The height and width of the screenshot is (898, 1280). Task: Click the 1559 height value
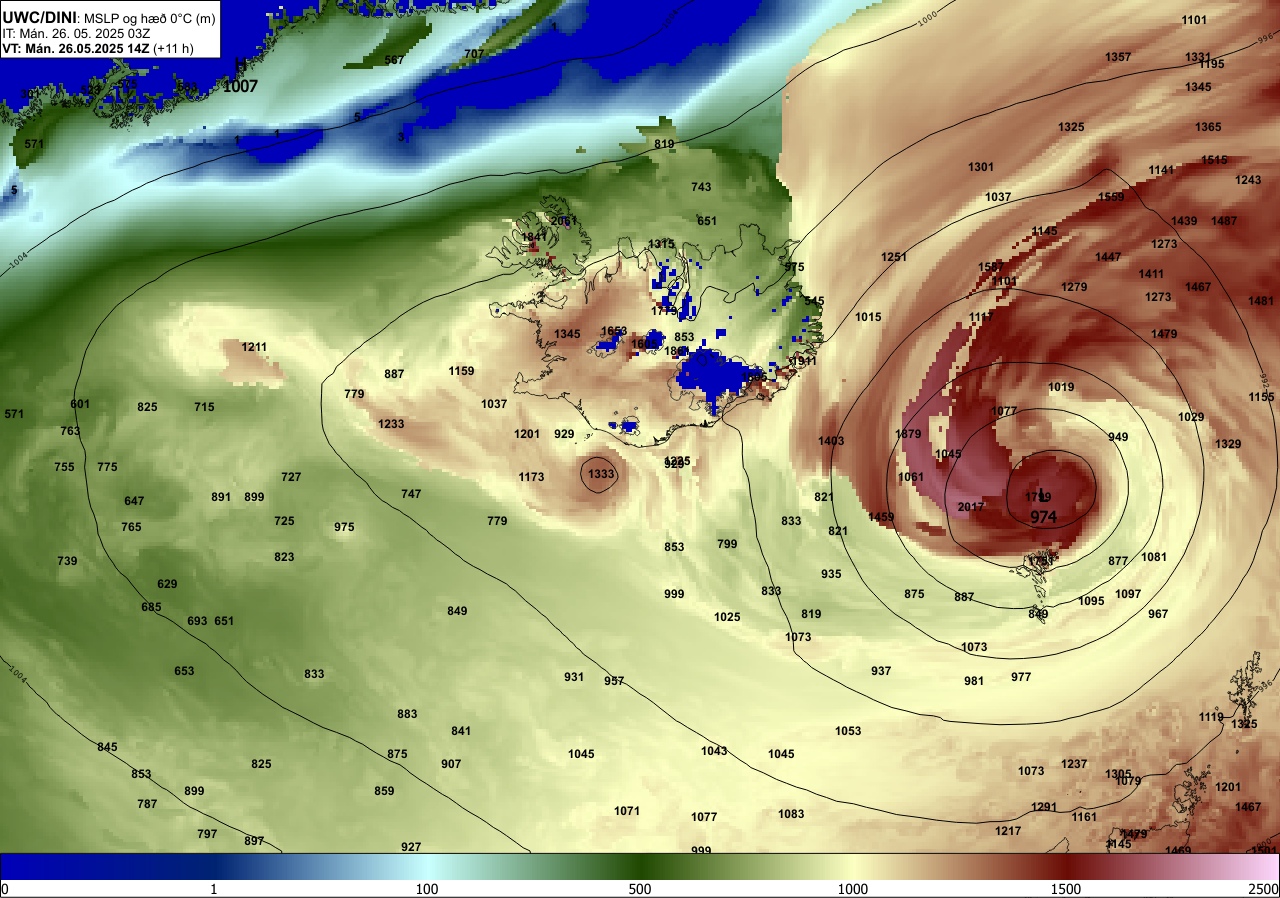pos(1111,197)
